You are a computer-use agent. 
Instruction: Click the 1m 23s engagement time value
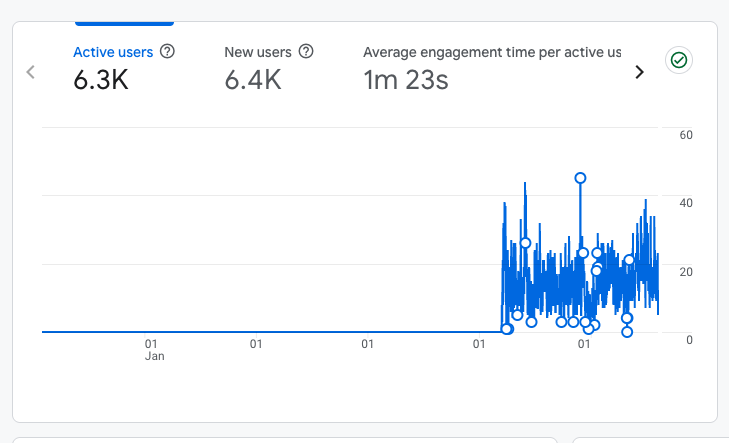(x=405, y=80)
